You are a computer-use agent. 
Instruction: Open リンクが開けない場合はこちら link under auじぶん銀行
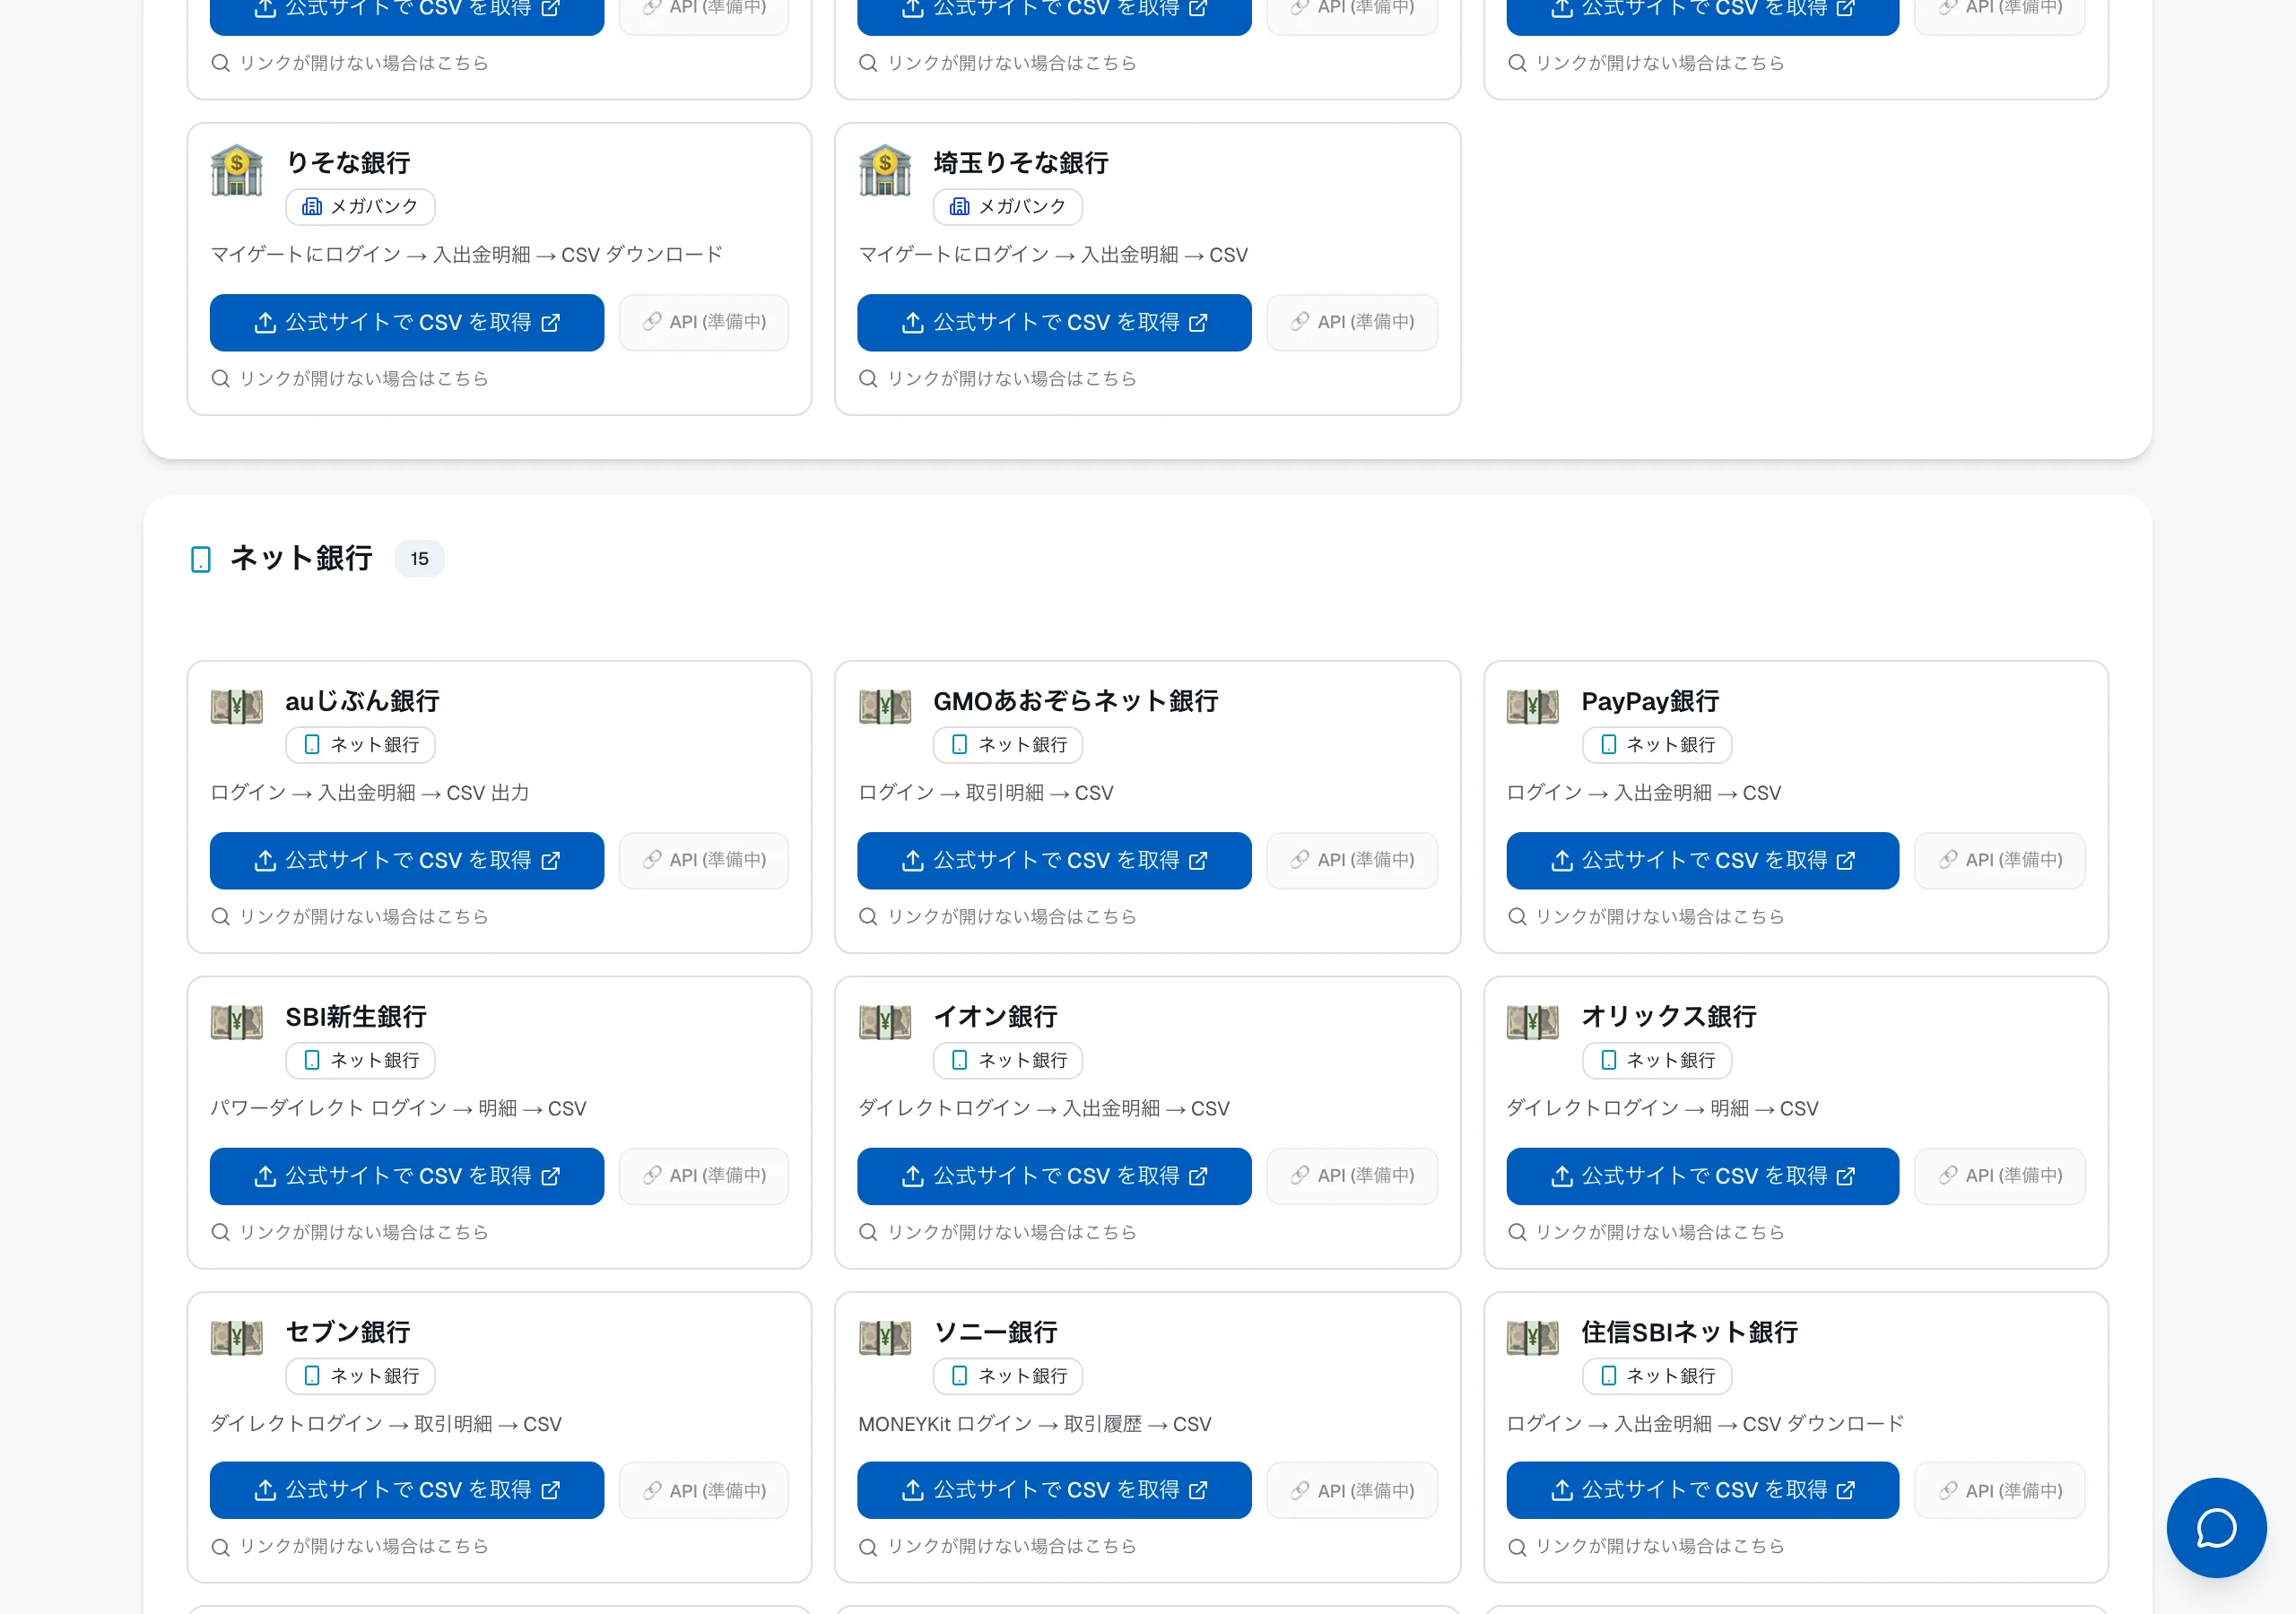pos(364,916)
